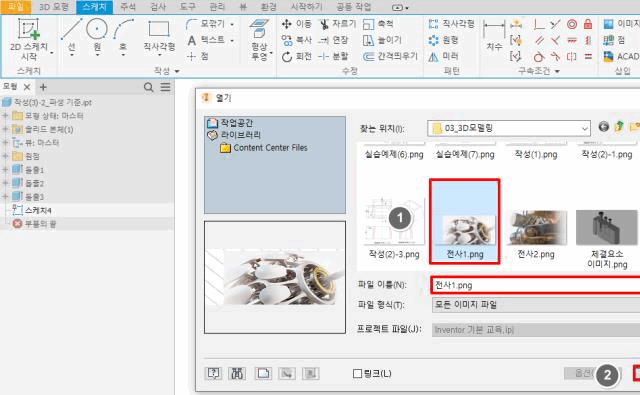Select the 간격띄우기 offset tool
This screenshot has height=395, width=640.
tap(391, 56)
